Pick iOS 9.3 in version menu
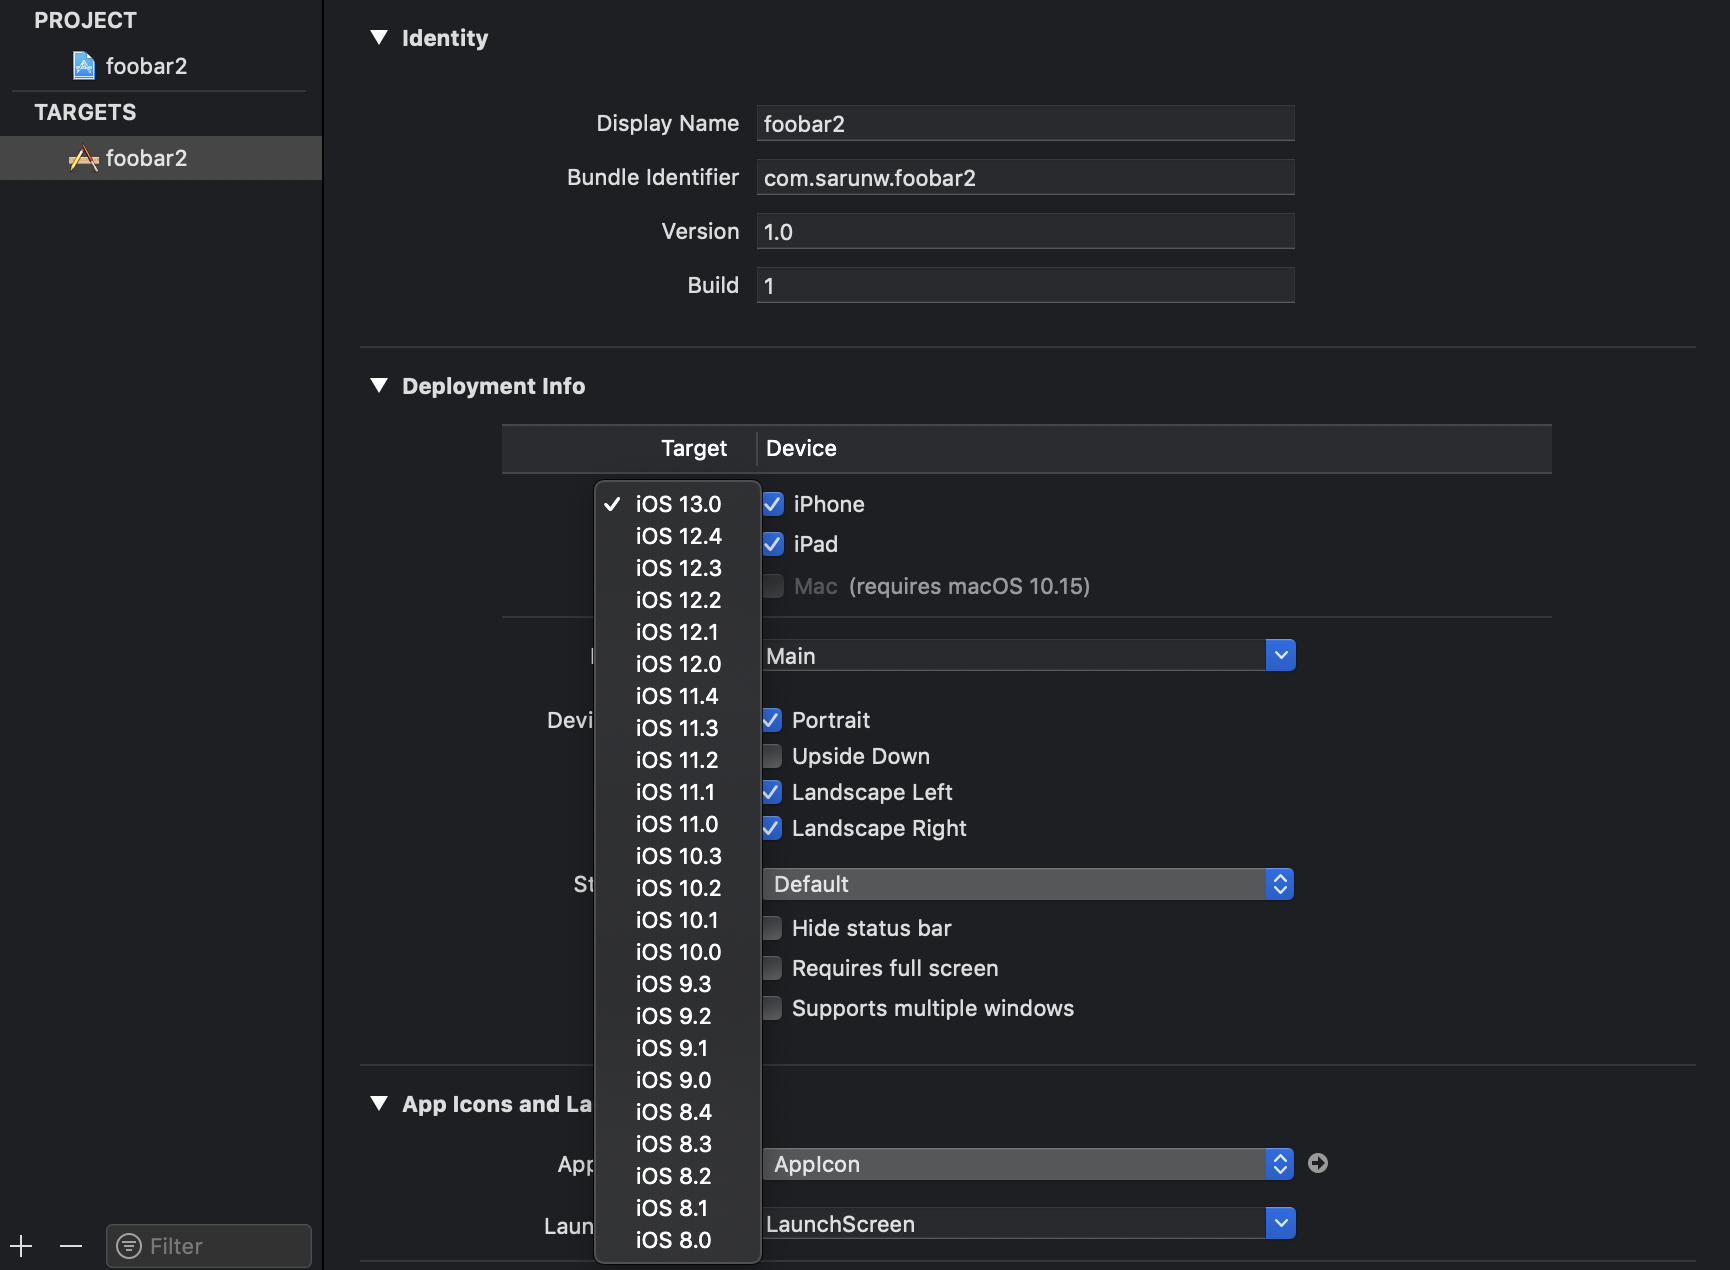This screenshot has width=1730, height=1270. [x=673, y=984]
